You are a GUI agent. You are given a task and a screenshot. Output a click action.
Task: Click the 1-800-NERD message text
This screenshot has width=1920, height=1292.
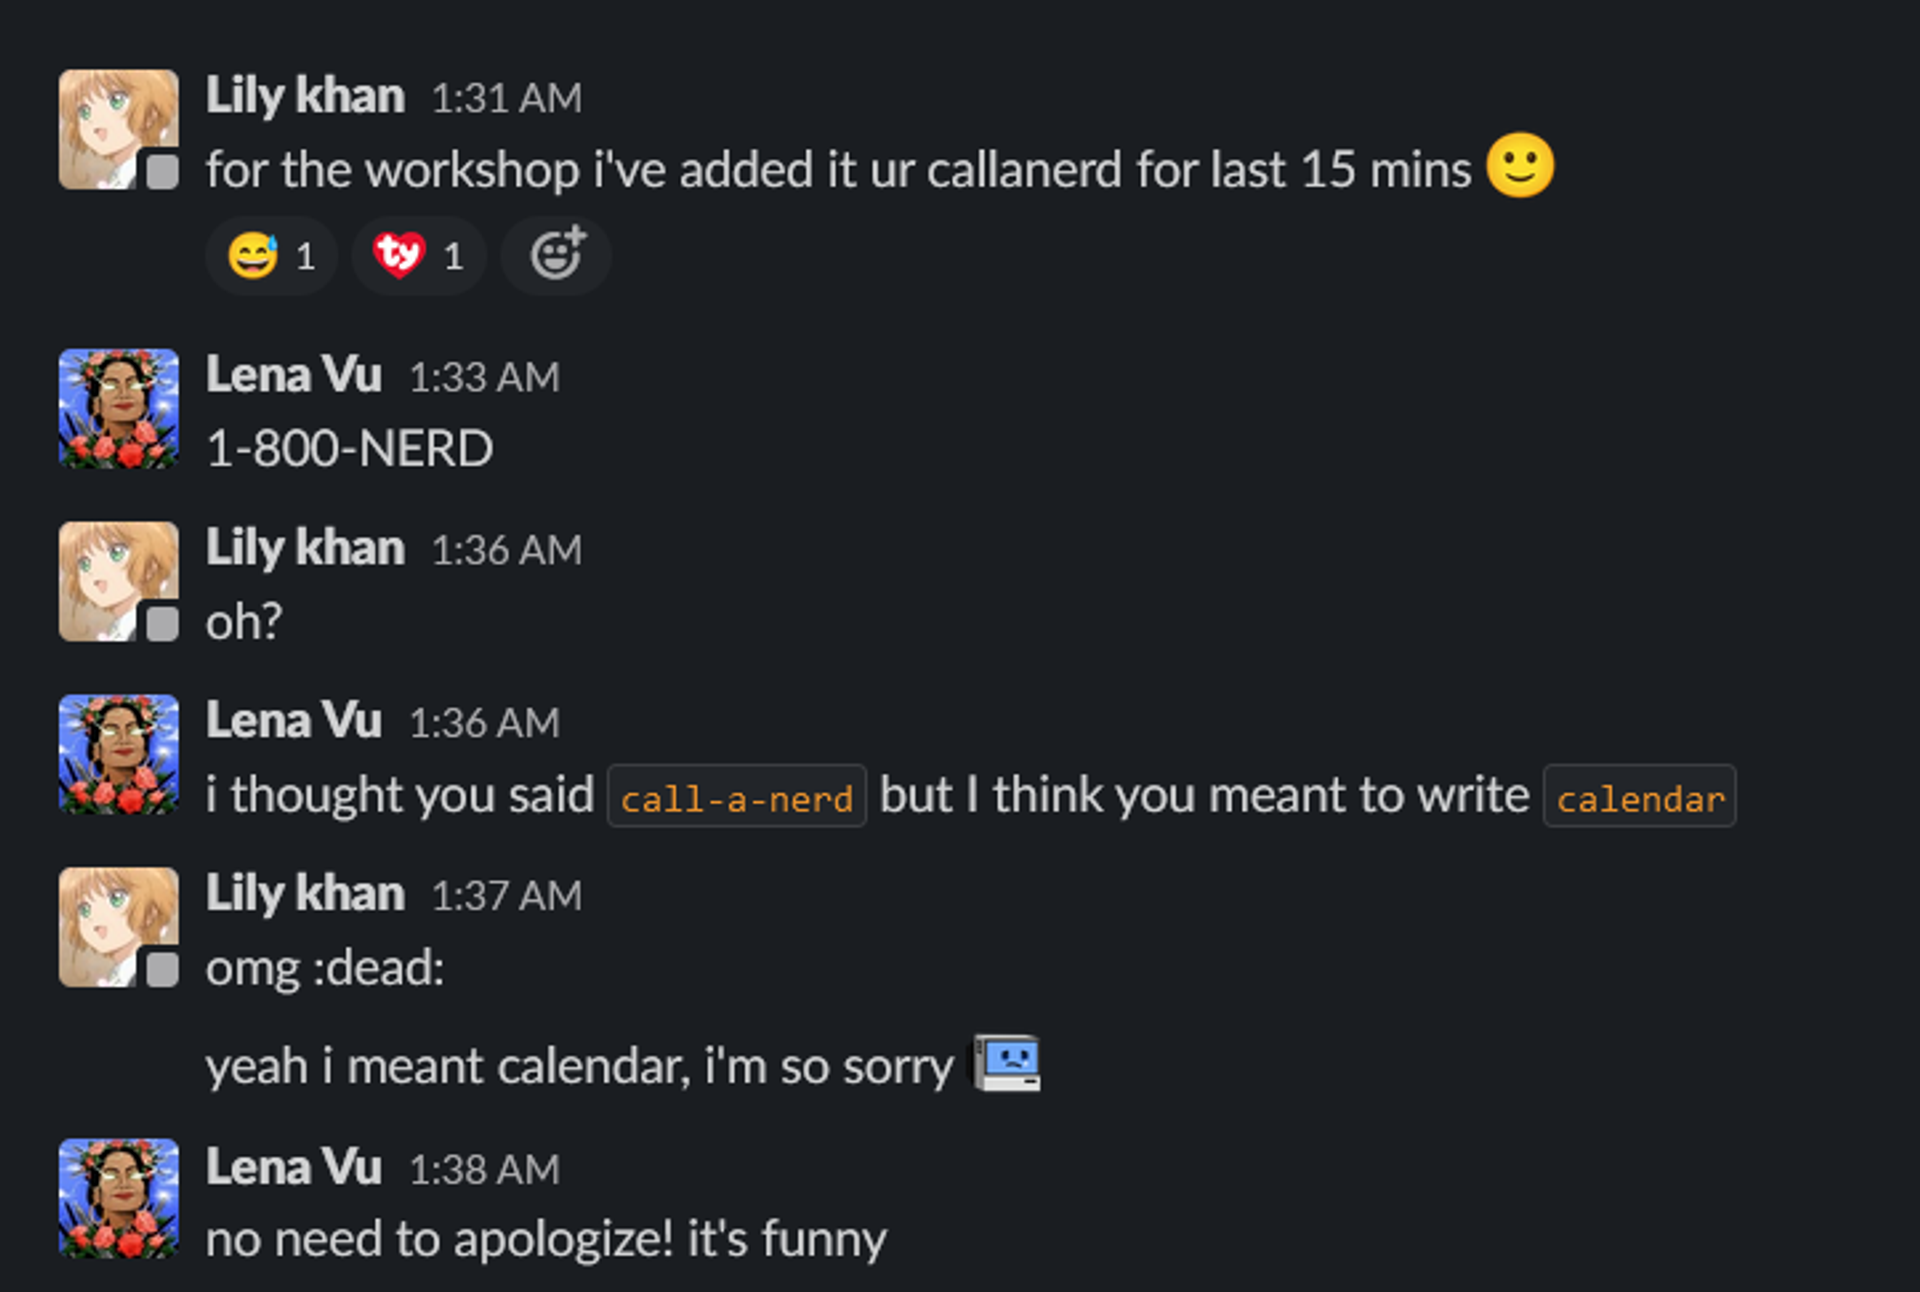tap(348, 447)
